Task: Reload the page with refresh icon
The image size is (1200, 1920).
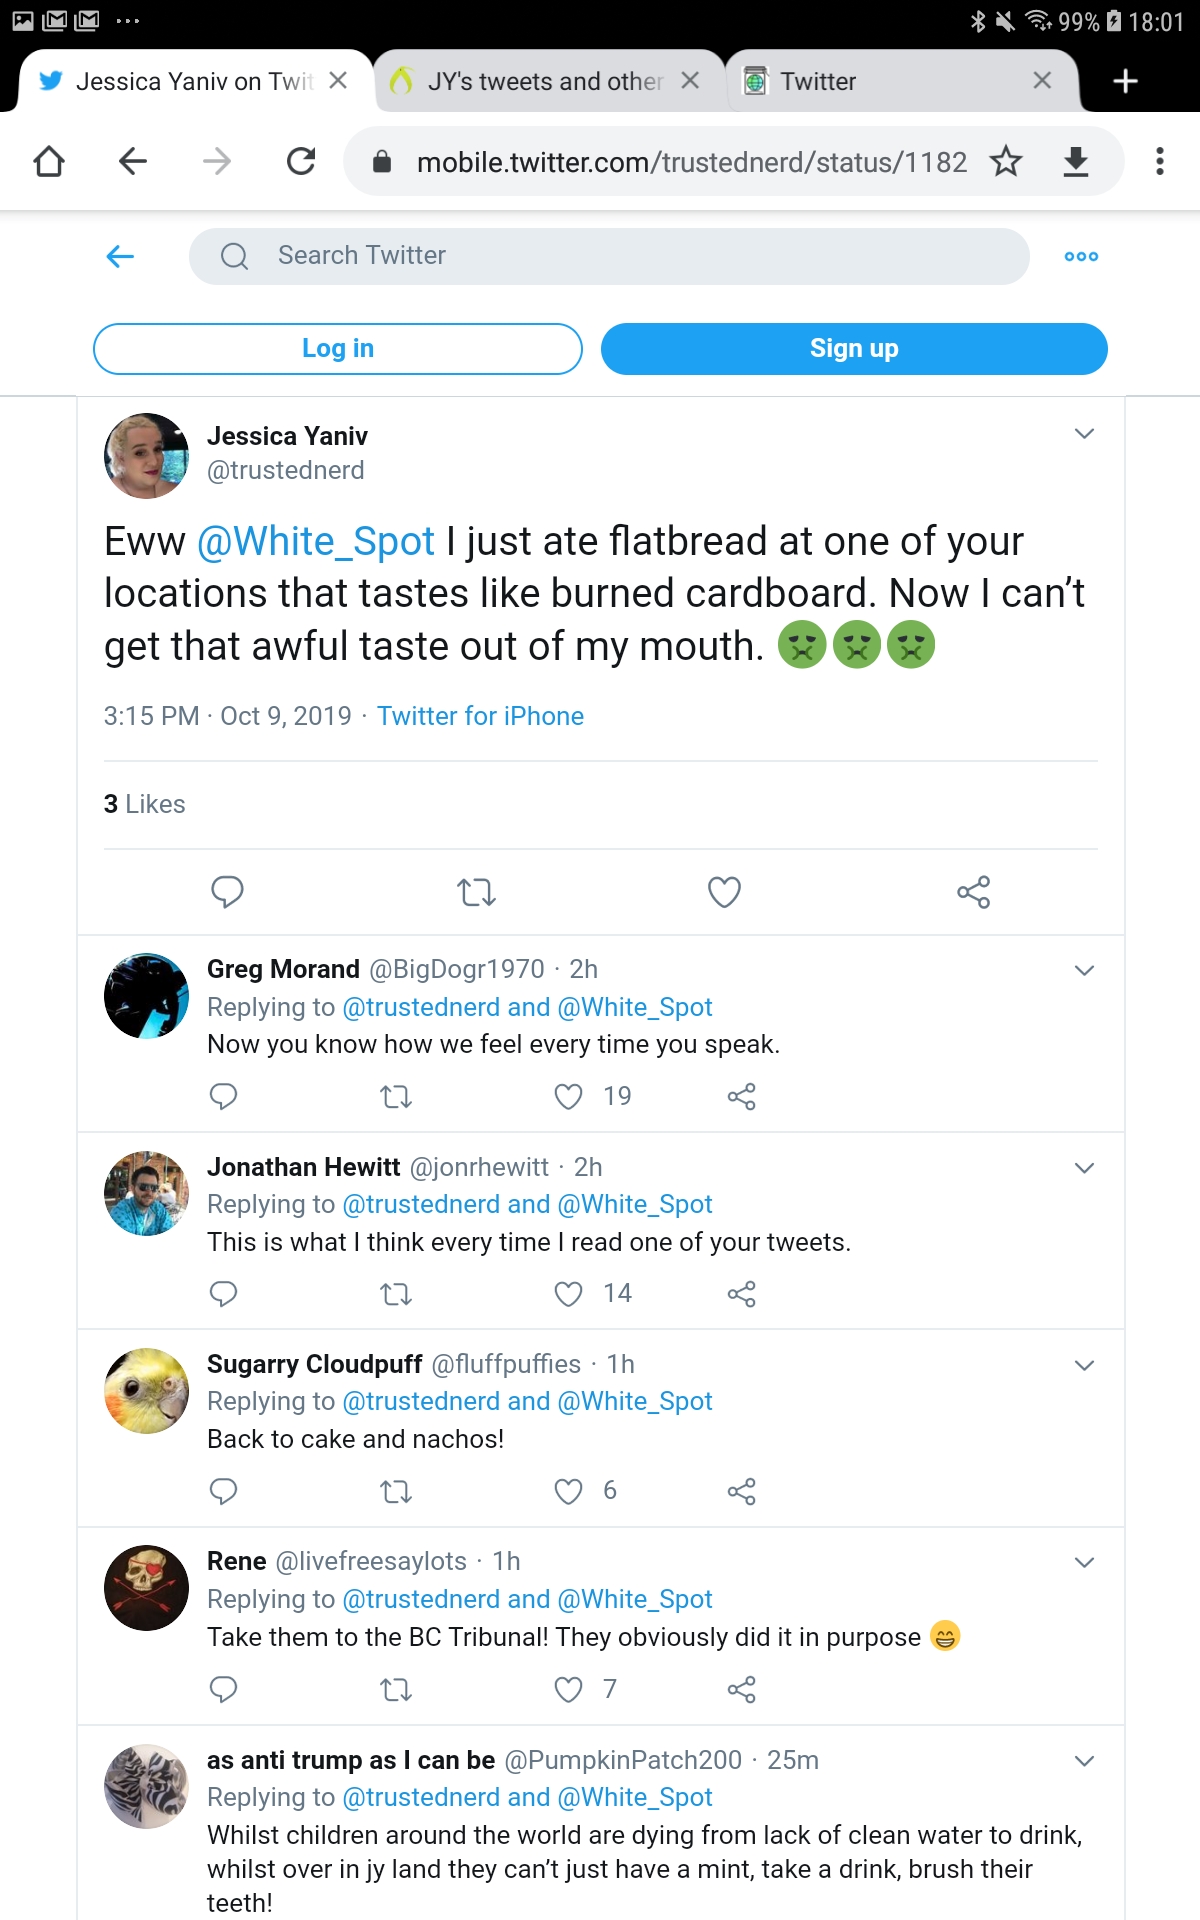Action: click(x=301, y=161)
